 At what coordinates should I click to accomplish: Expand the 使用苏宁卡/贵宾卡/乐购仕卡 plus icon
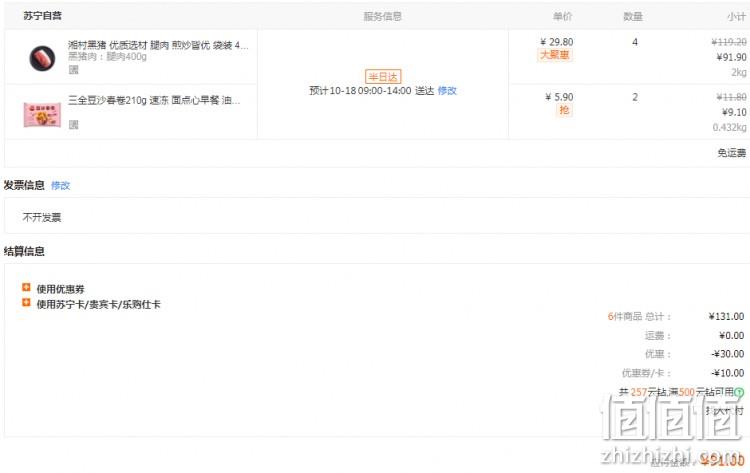click(26, 303)
